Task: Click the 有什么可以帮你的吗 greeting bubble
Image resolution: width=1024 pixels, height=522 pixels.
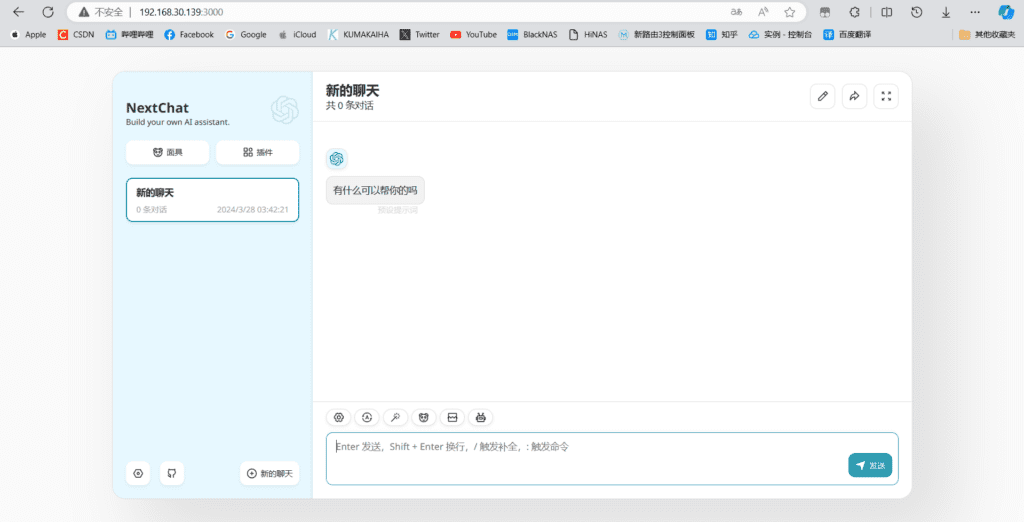Action: point(375,191)
